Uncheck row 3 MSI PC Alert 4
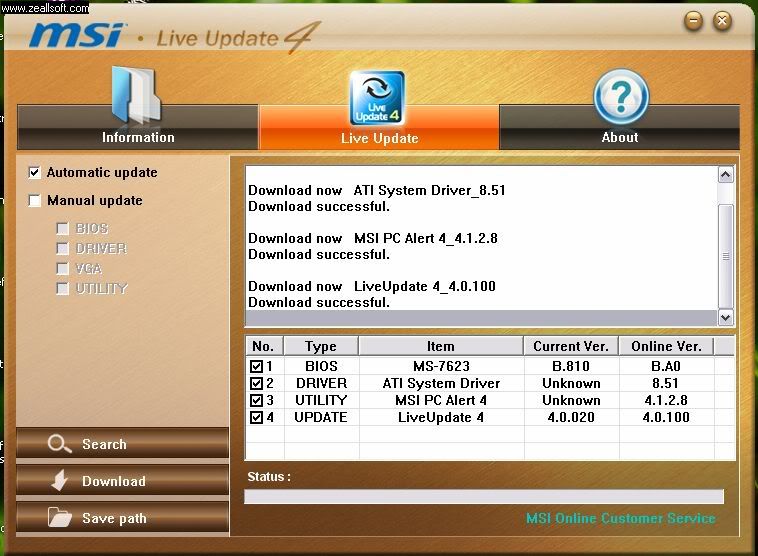This screenshot has width=758, height=556. pos(256,400)
